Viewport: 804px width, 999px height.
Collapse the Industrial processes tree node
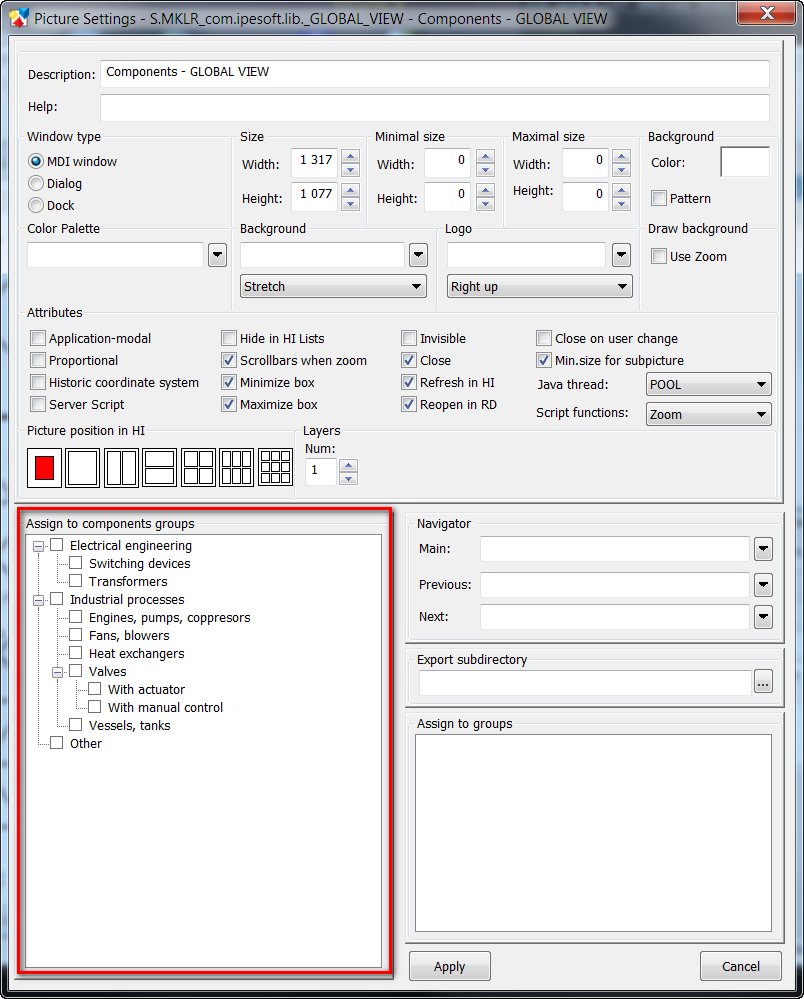[x=39, y=600]
